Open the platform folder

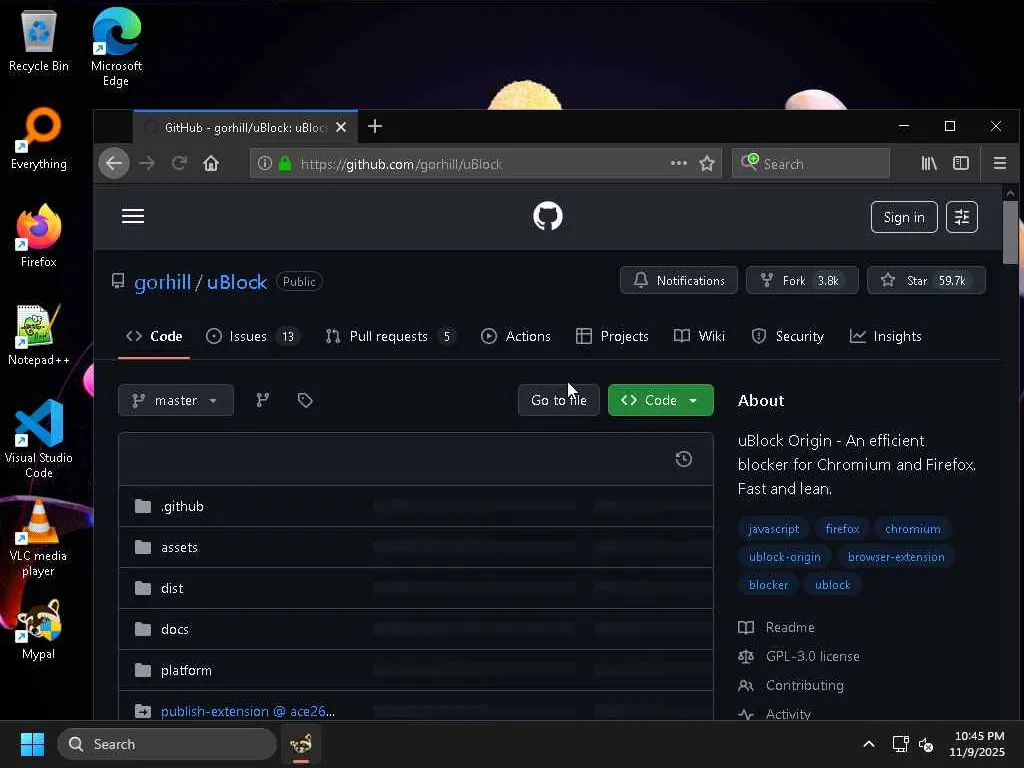point(186,671)
